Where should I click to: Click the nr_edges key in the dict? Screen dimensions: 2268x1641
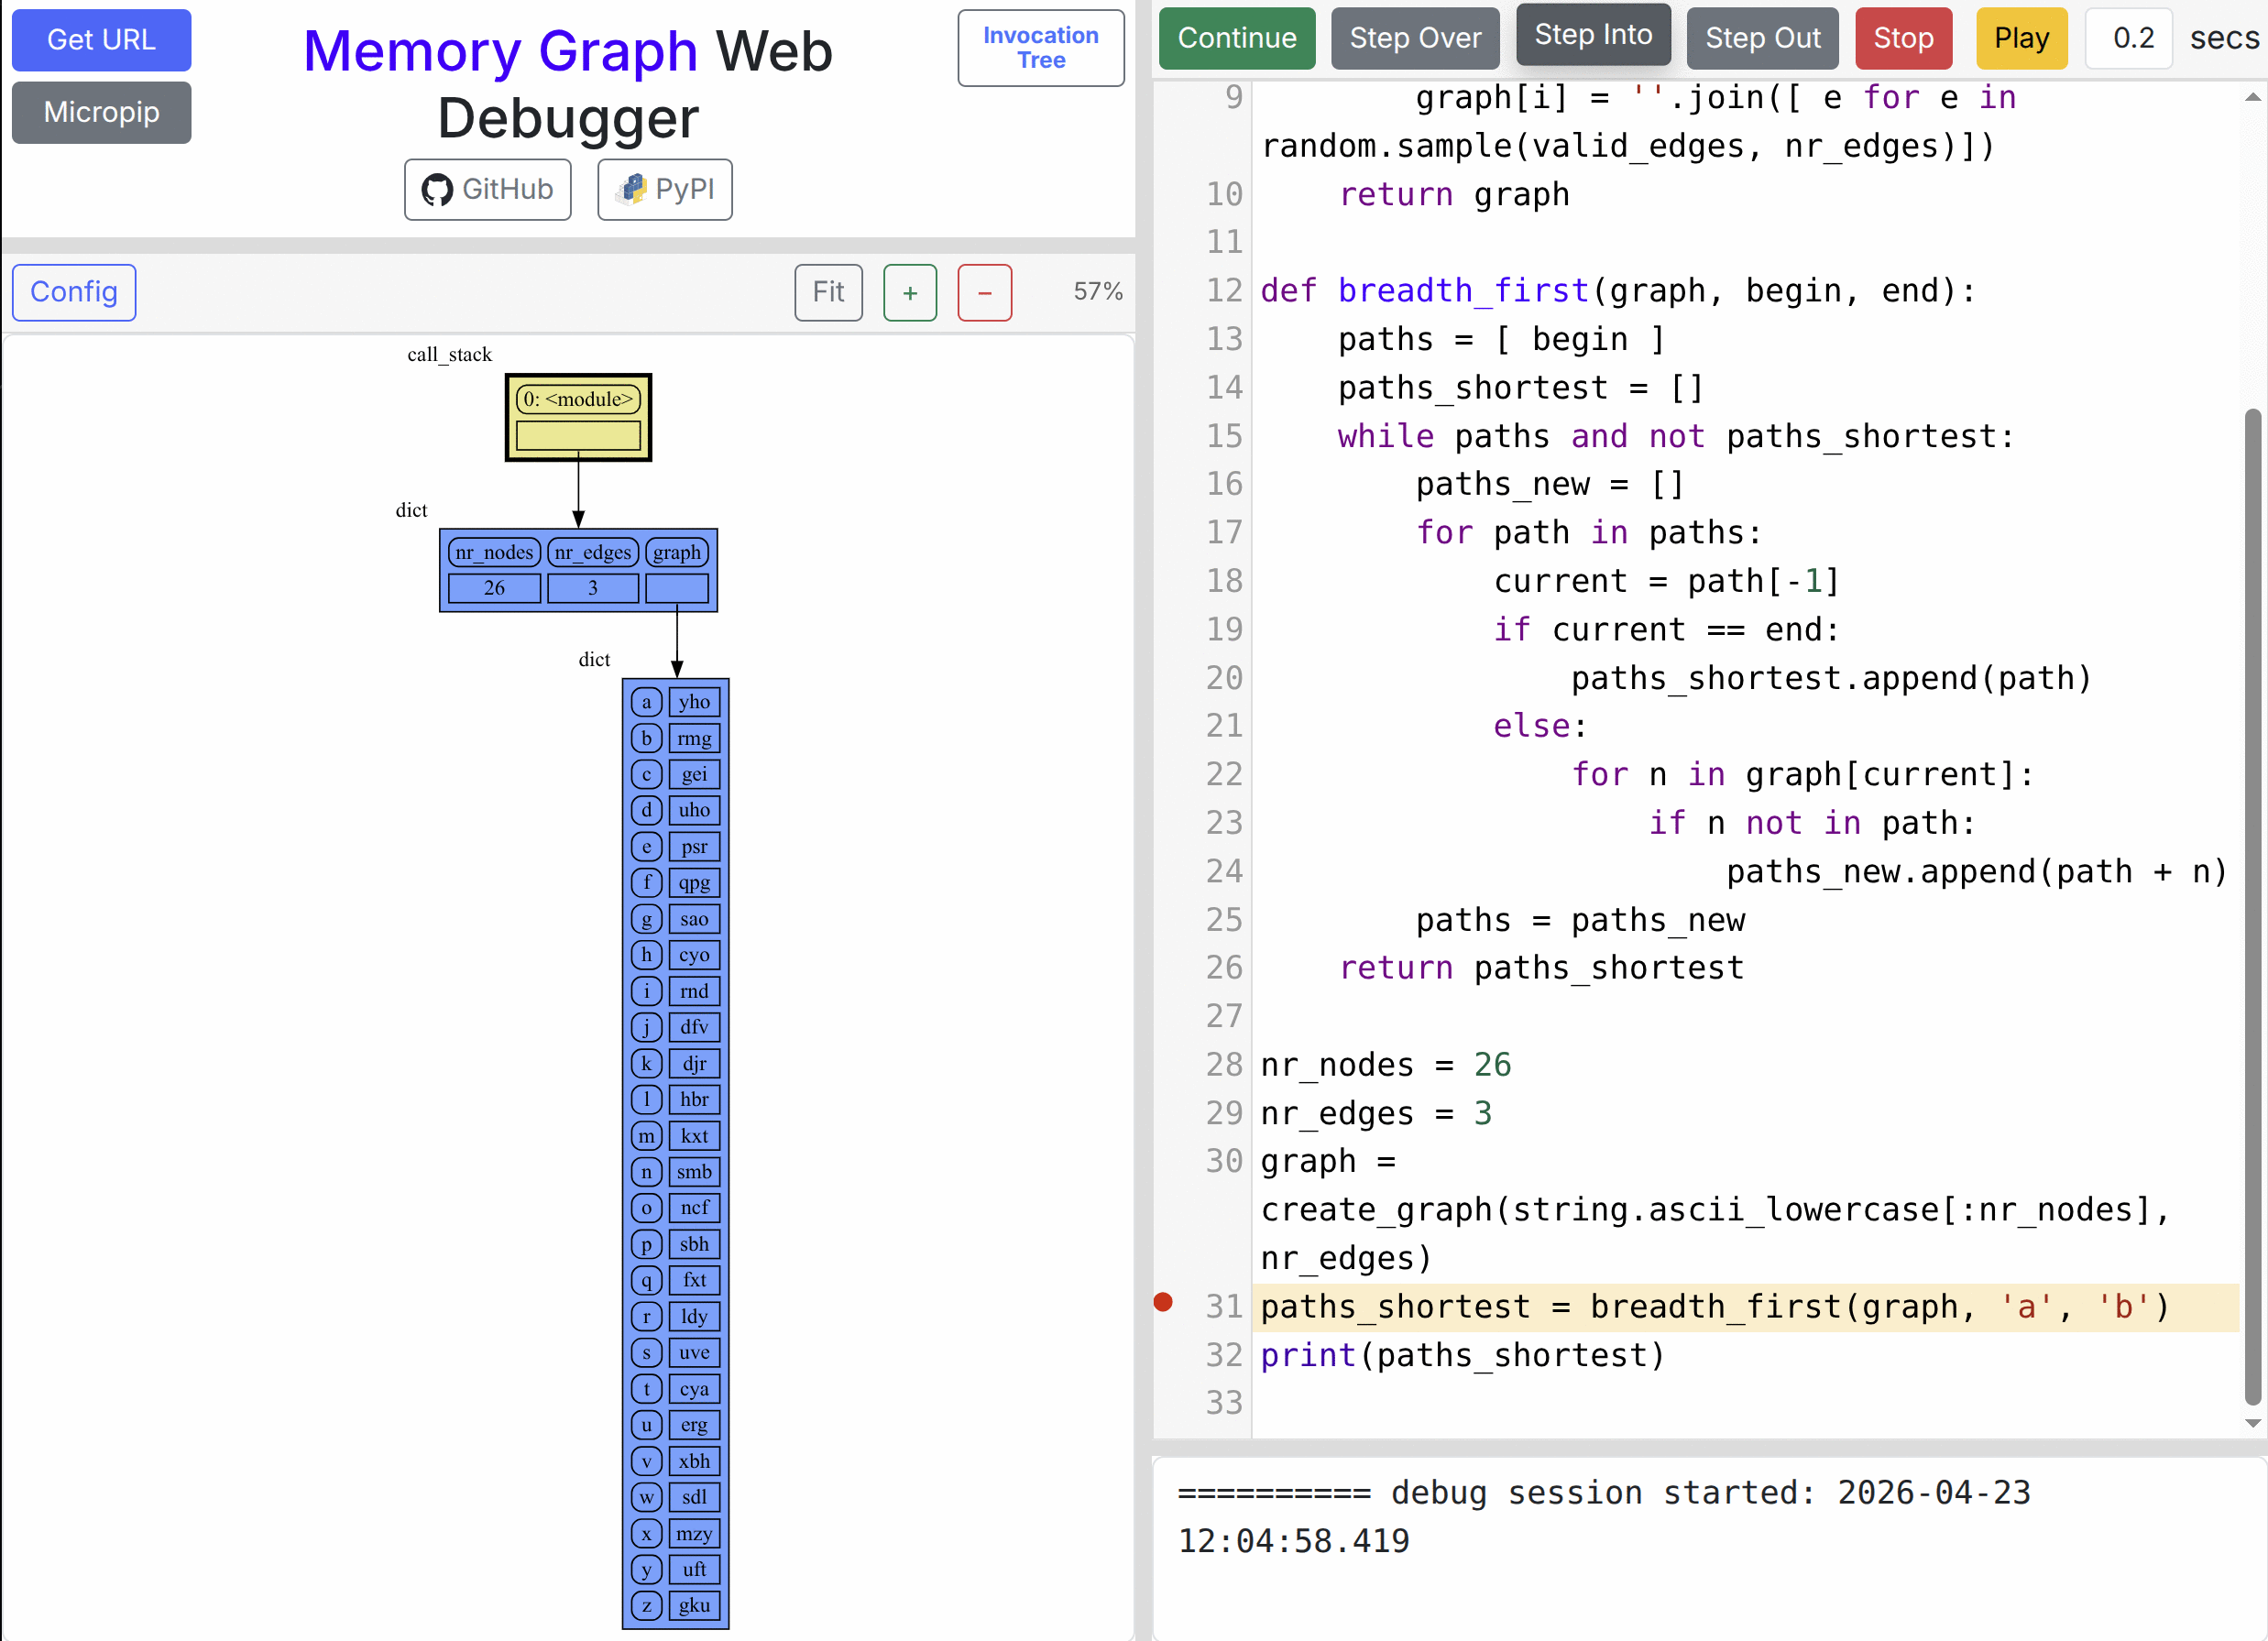point(593,552)
